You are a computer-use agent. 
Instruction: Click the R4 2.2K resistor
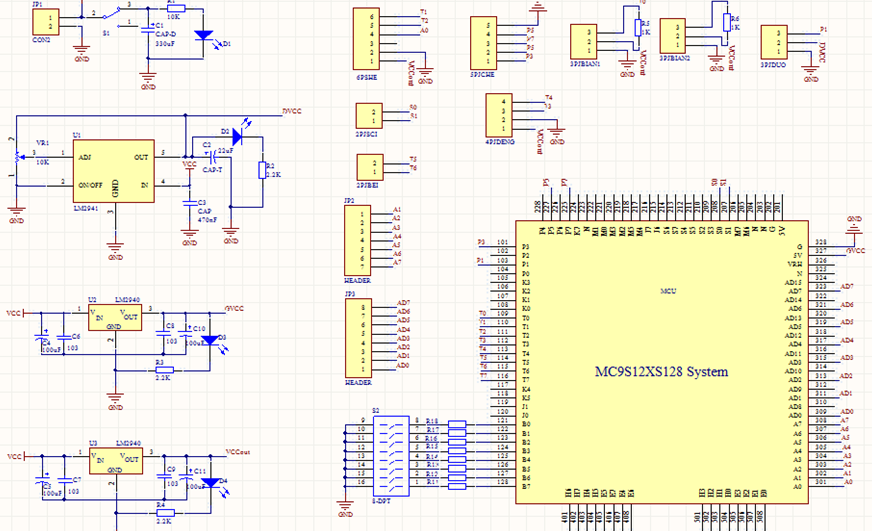coord(166,513)
